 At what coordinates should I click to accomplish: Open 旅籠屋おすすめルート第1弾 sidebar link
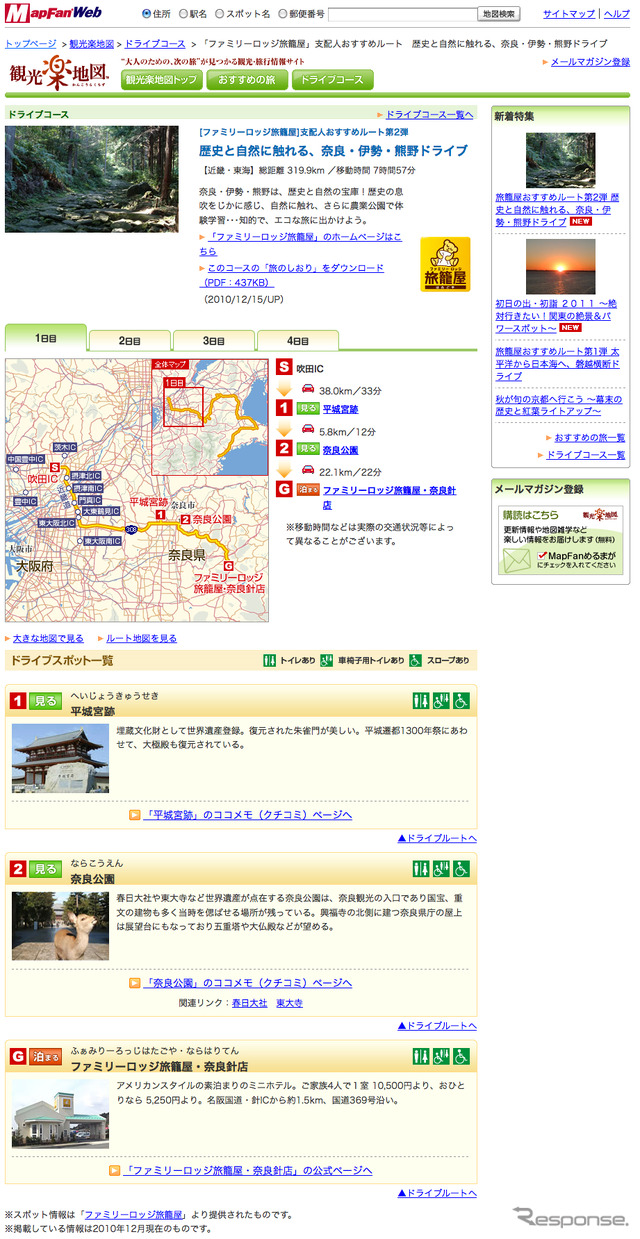tap(559, 364)
